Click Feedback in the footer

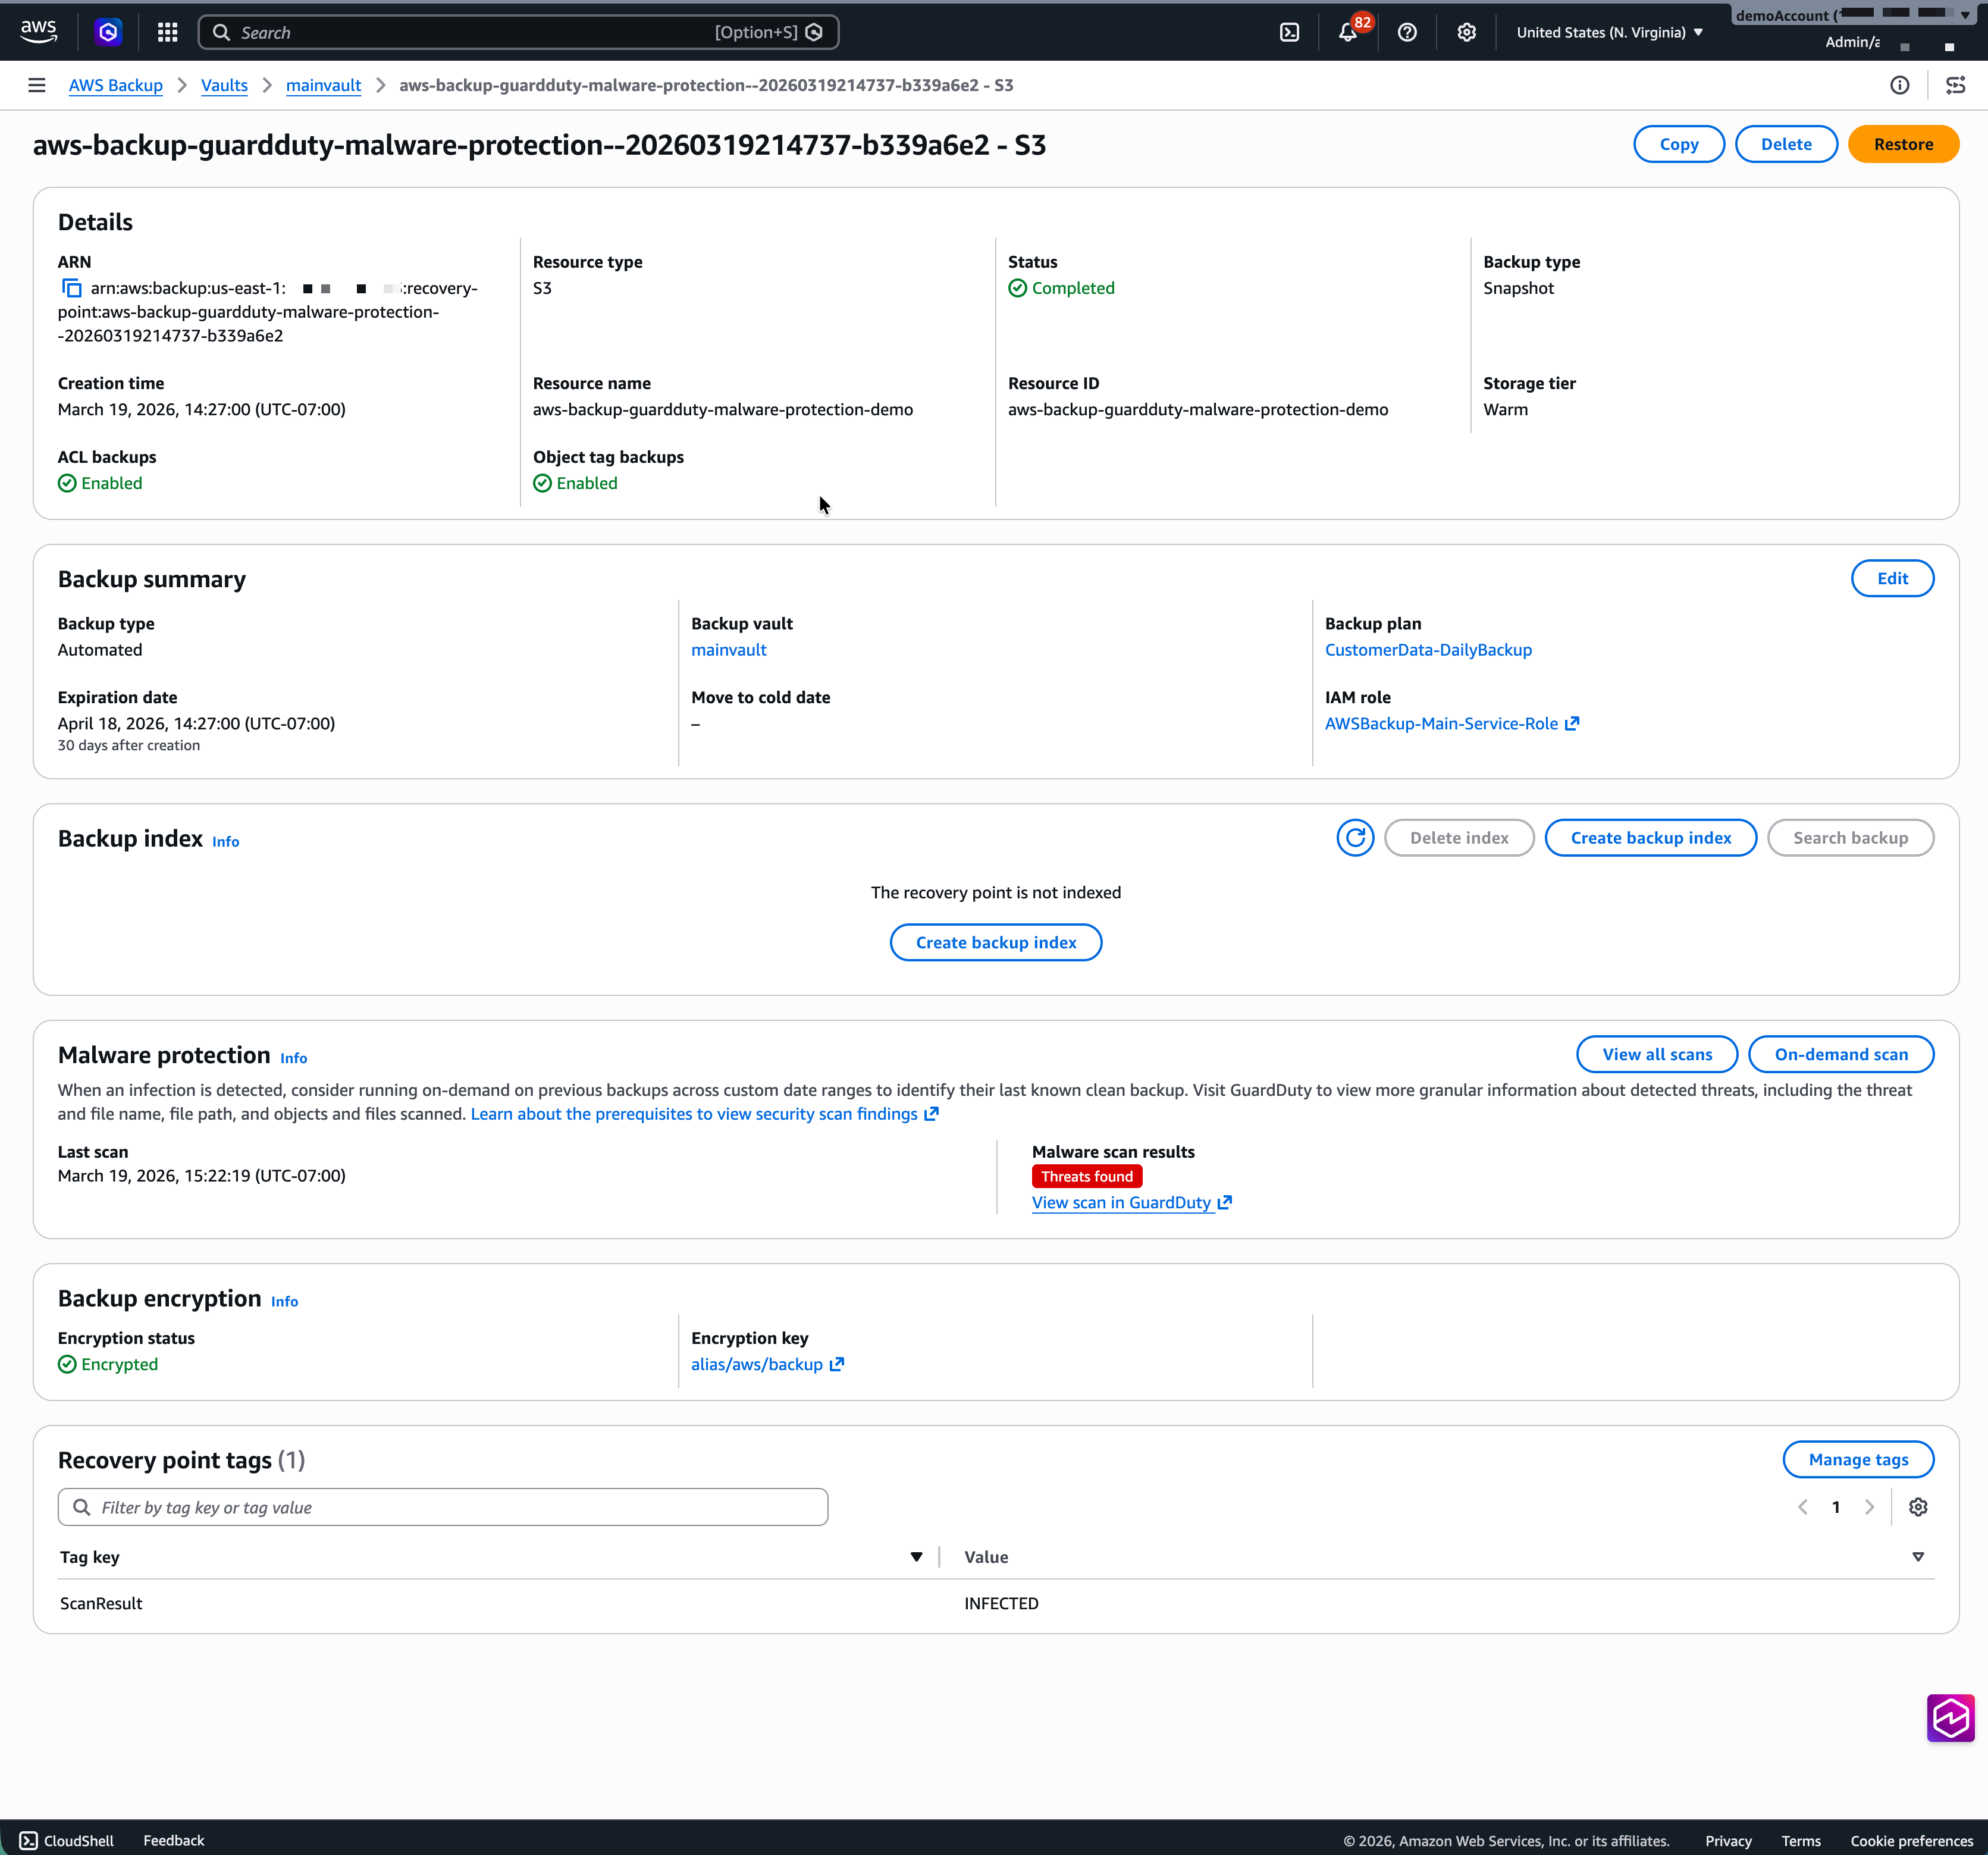point(173,1840)
